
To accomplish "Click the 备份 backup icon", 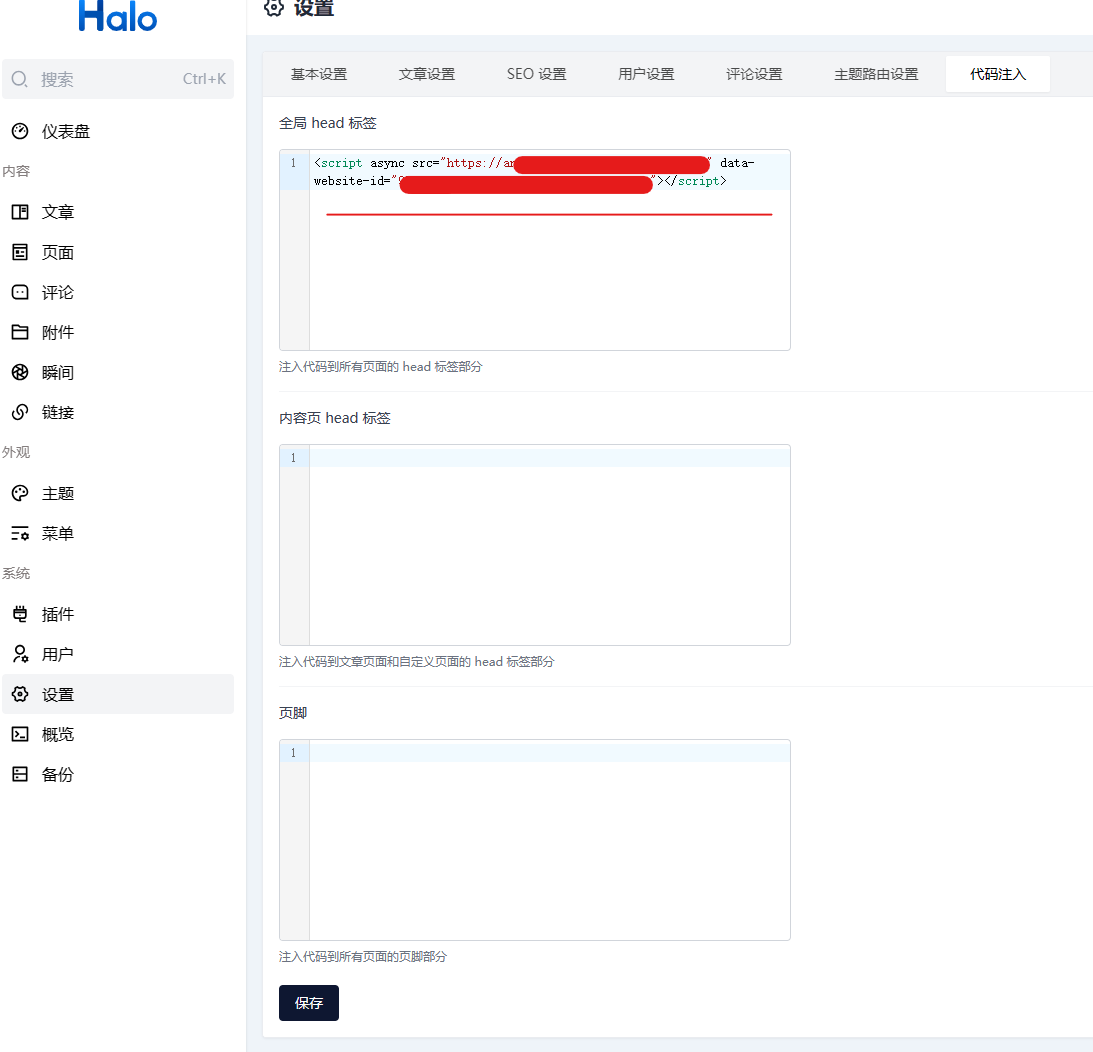I will (20, 775).
